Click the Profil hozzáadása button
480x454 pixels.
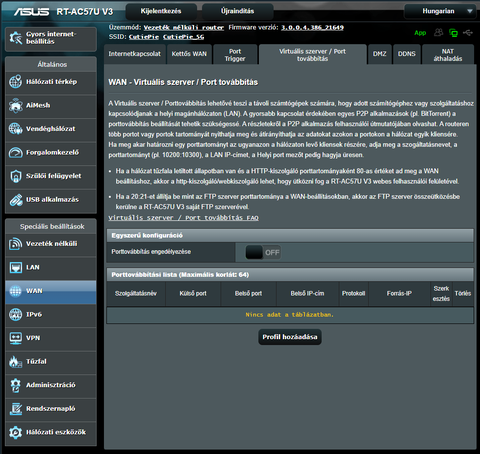point(290,337)
